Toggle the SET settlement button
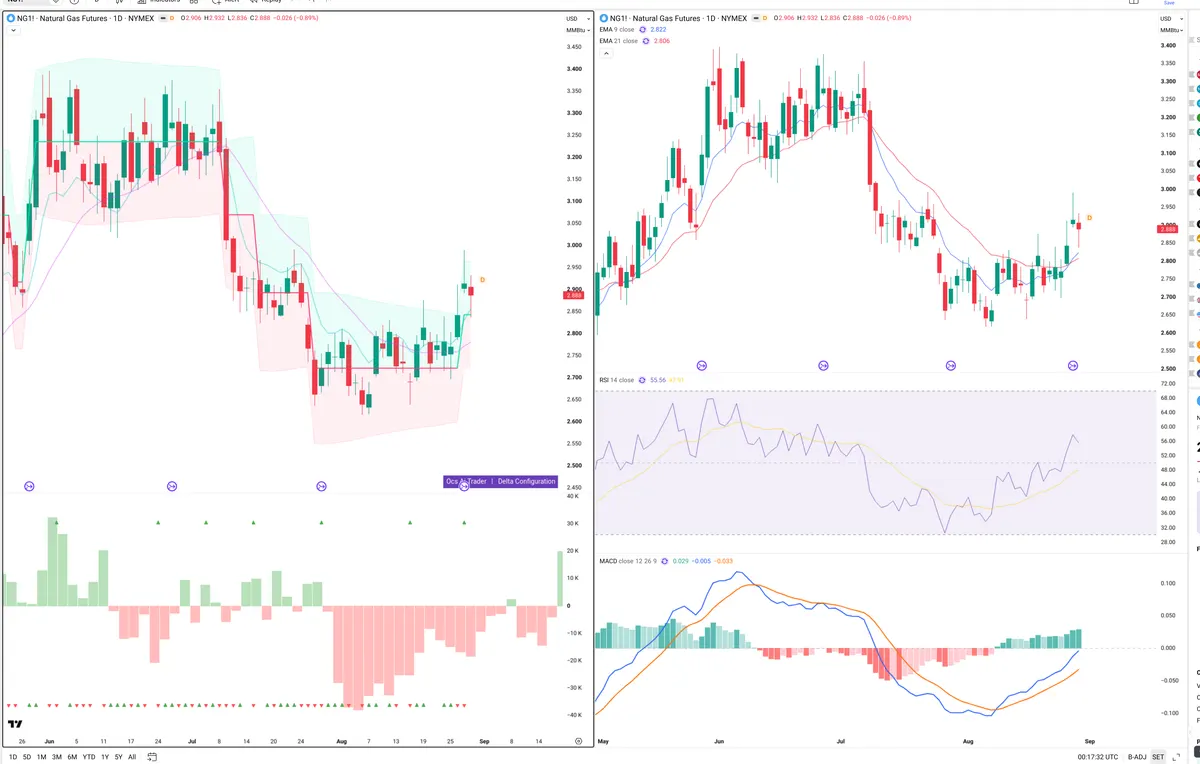This screenshot has width=1200, height=764. pos(1158,757)
